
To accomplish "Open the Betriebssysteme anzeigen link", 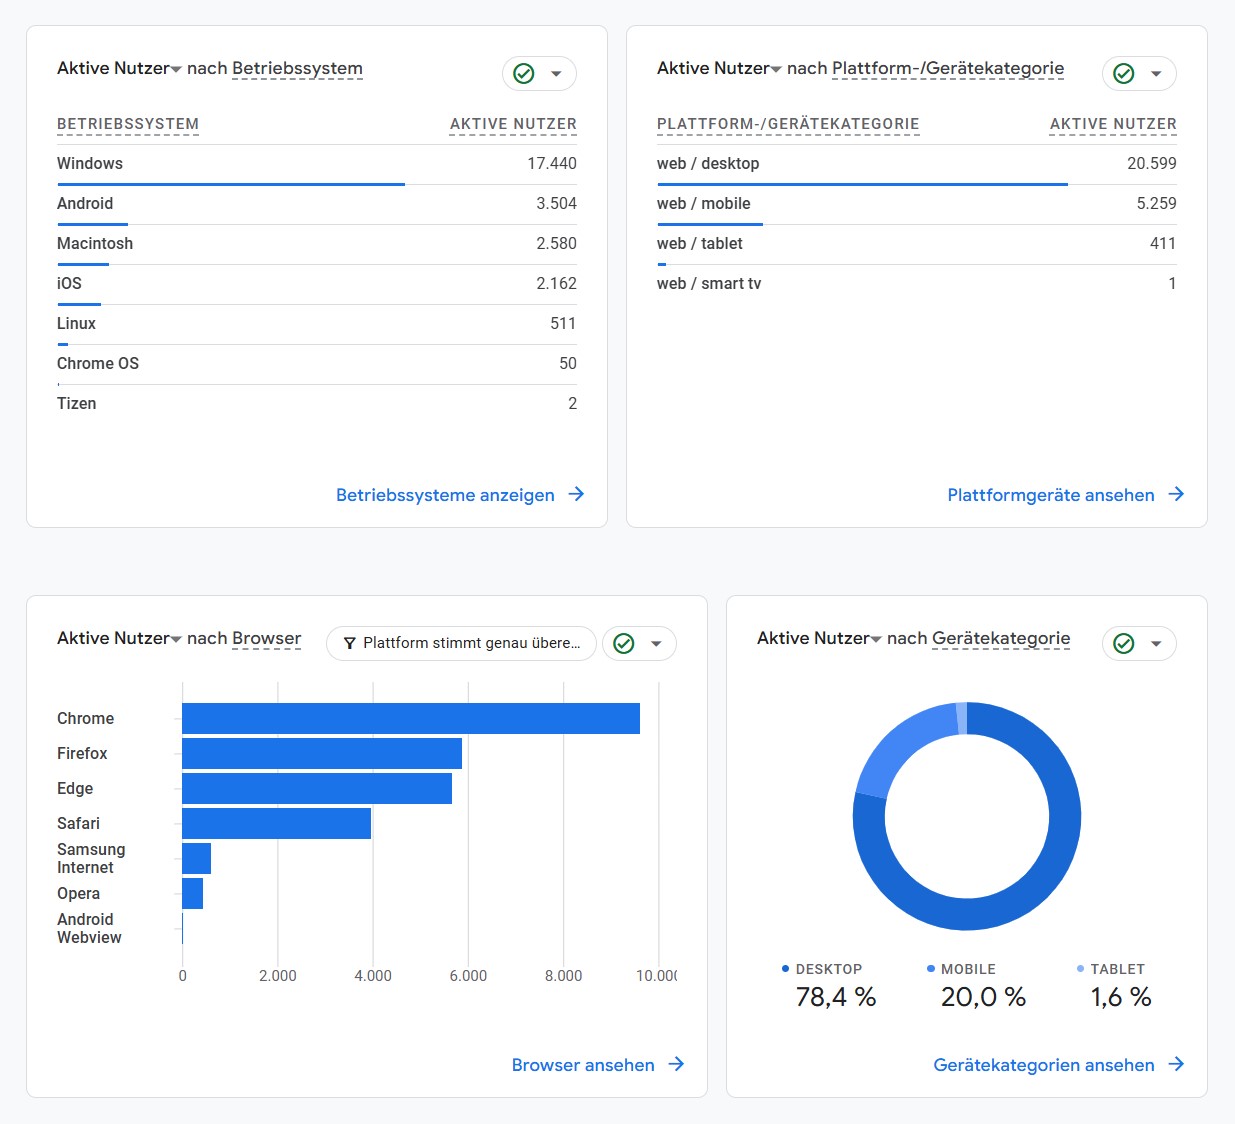I will point(445,495).
